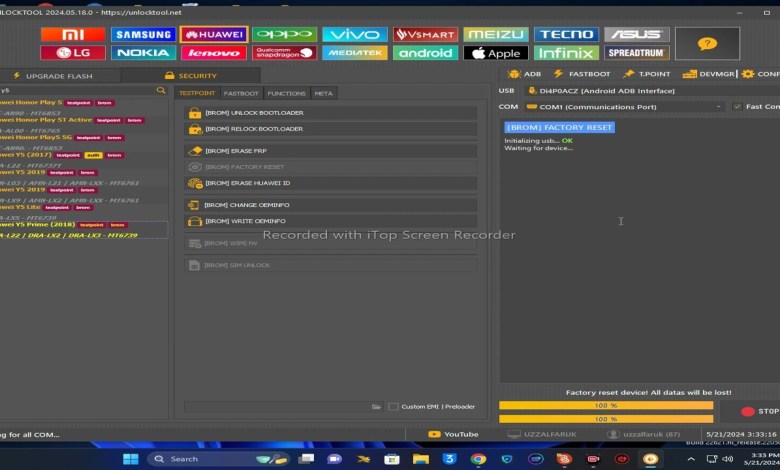Click [BROM] ERASE FRP
Image resolution: width=780 pixels, height=470 pixels.
(x=330, y=151)
